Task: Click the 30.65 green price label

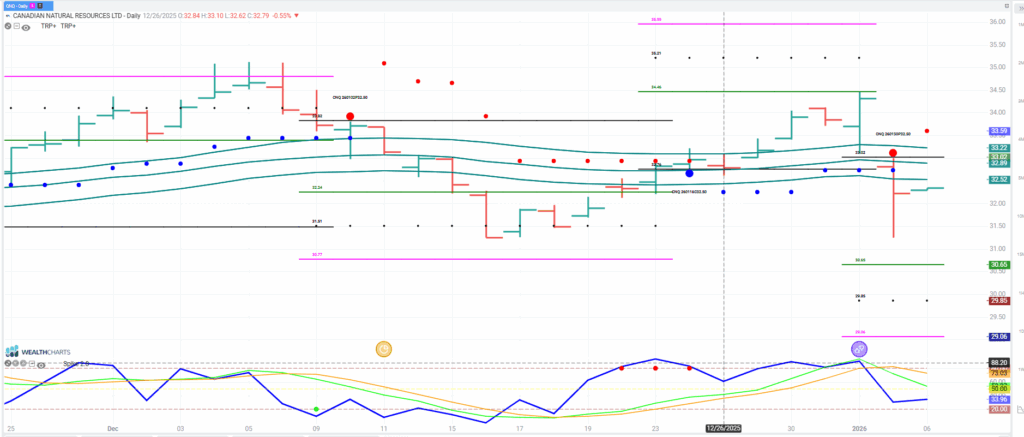Action: [x=999, y=265]
